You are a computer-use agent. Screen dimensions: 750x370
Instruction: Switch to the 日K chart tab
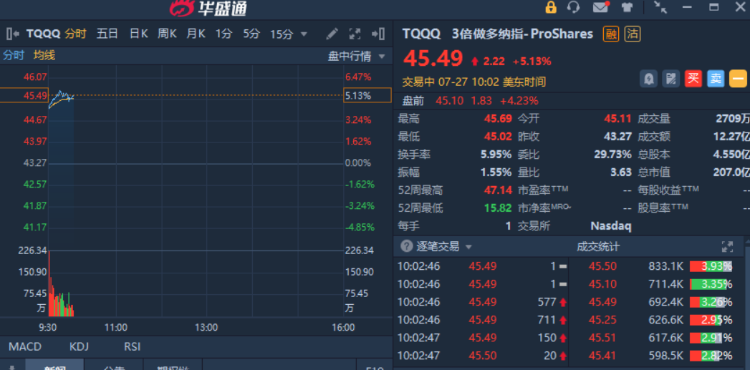[138, 34]
